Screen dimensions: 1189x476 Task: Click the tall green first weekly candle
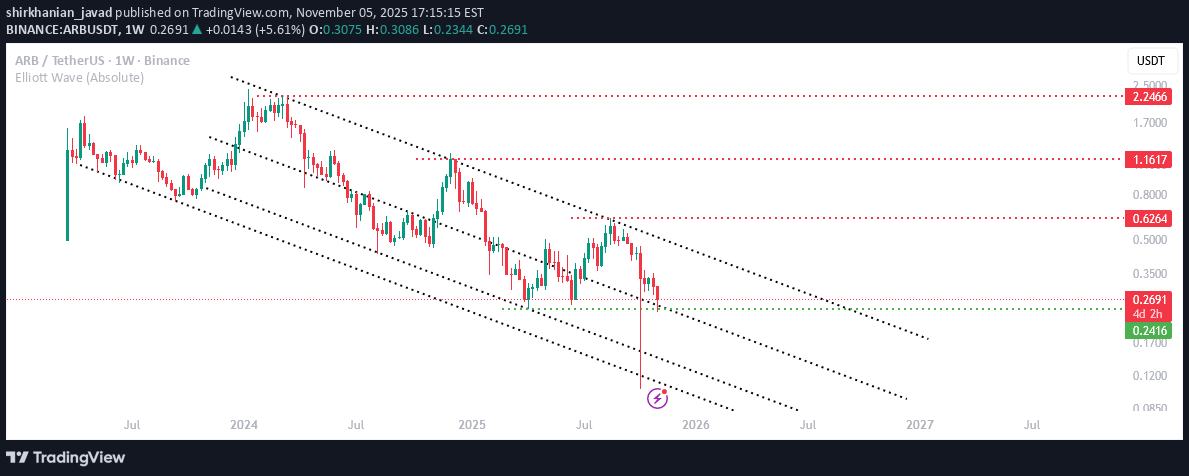point(67,195)
